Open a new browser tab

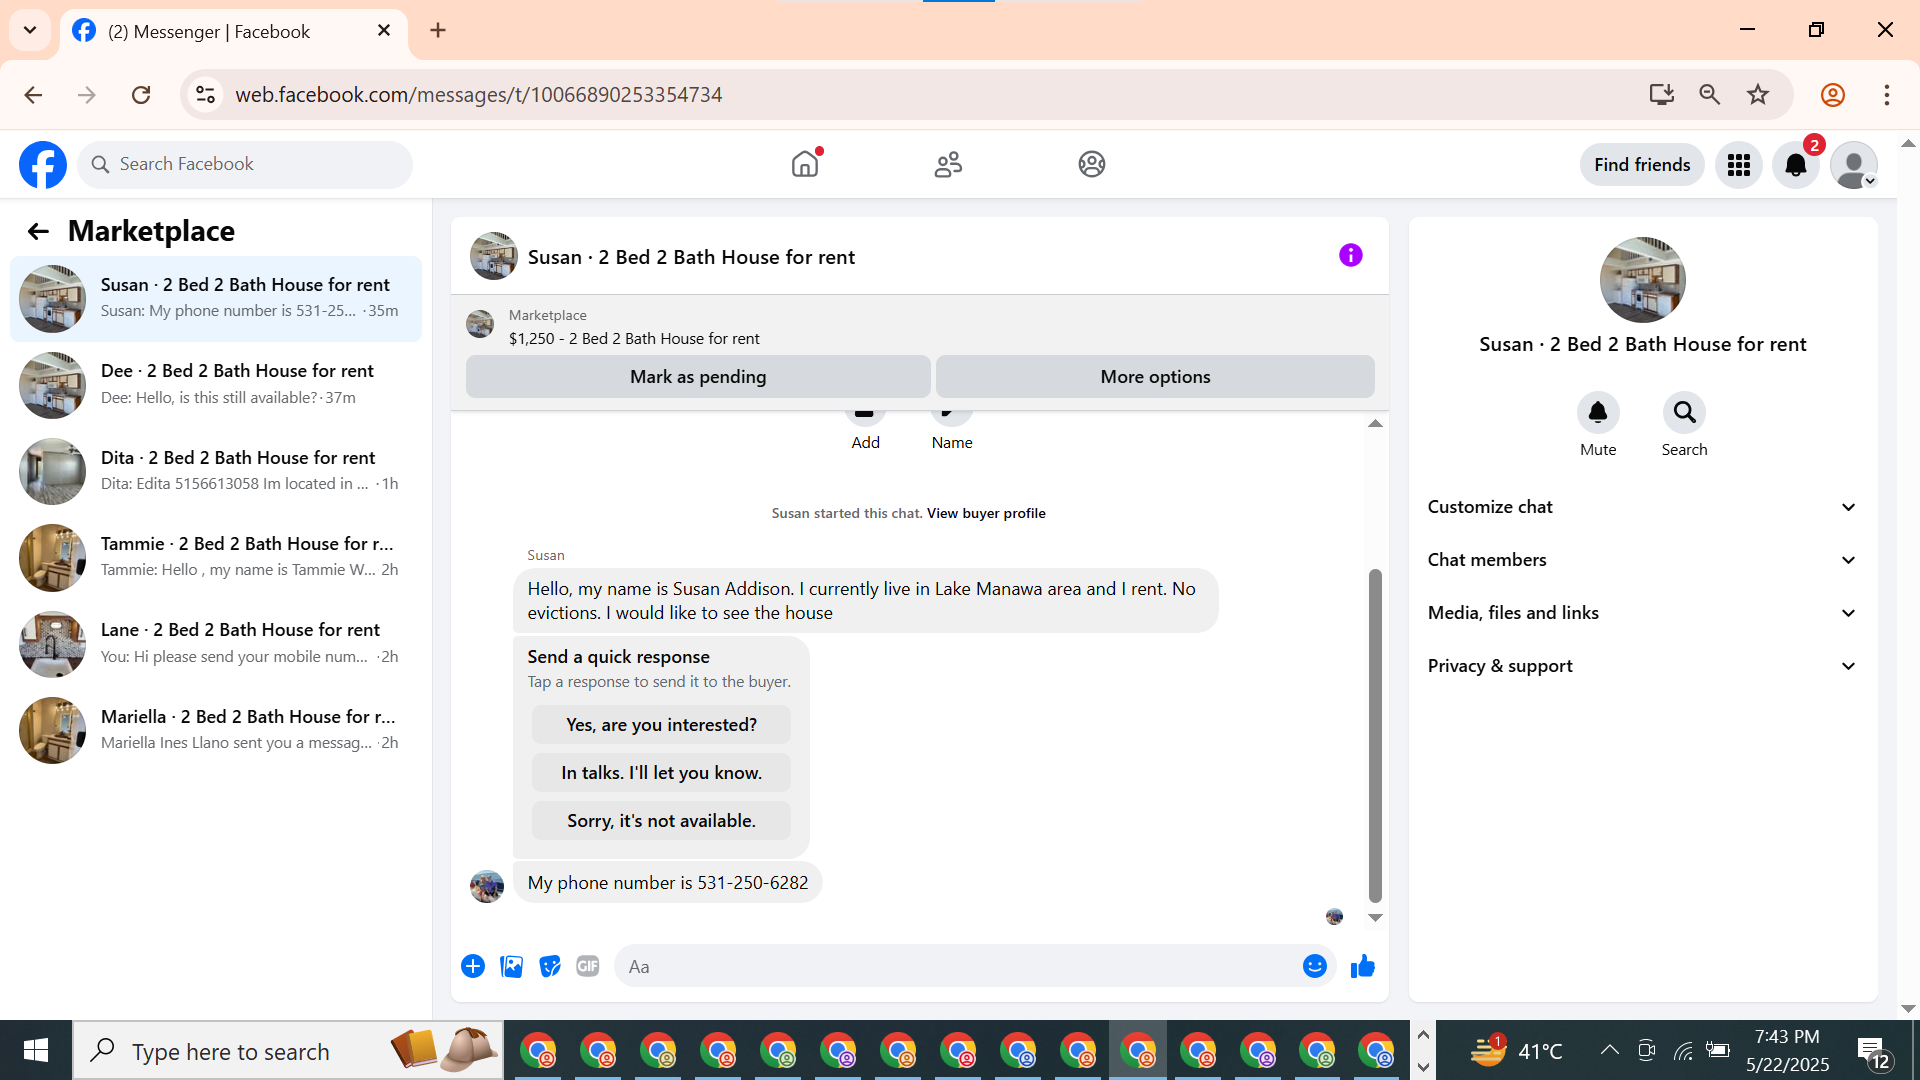pos(438,30)
